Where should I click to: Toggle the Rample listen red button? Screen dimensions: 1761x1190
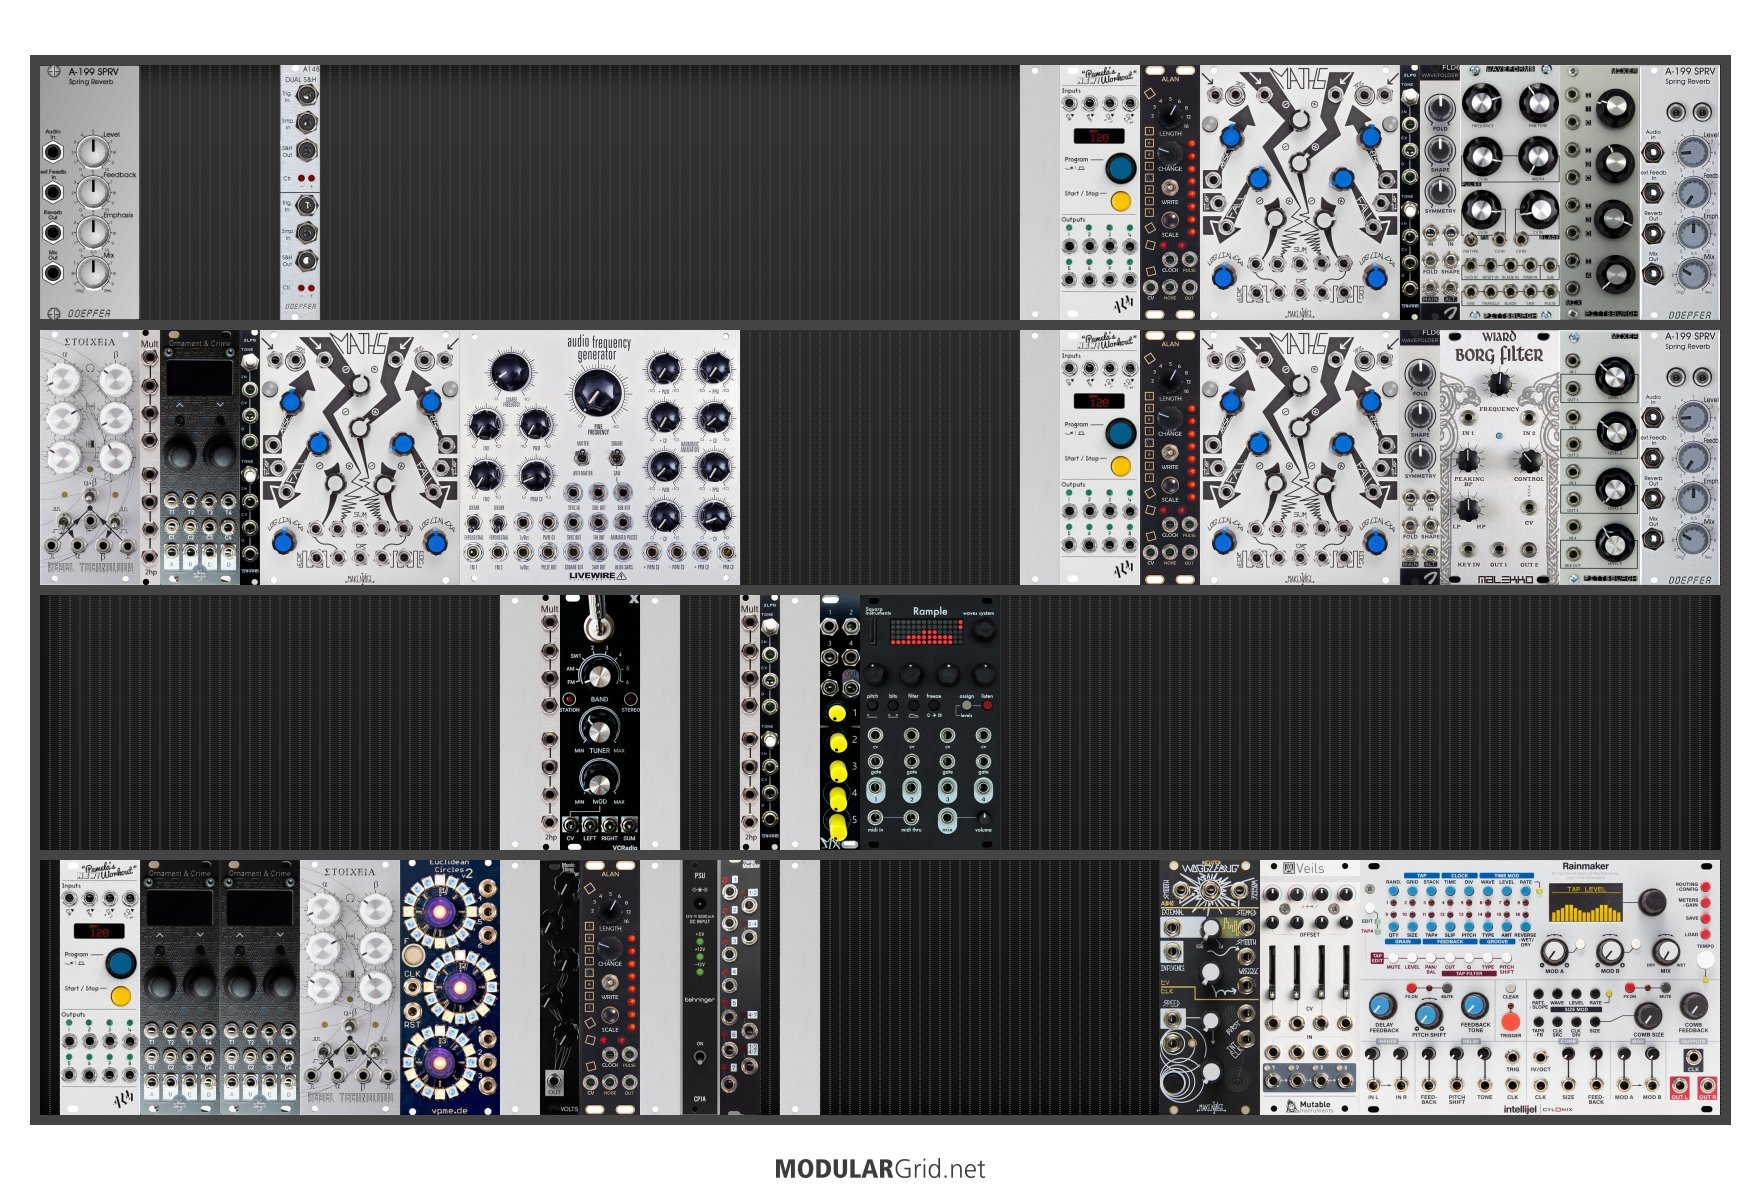coord(987,705)
